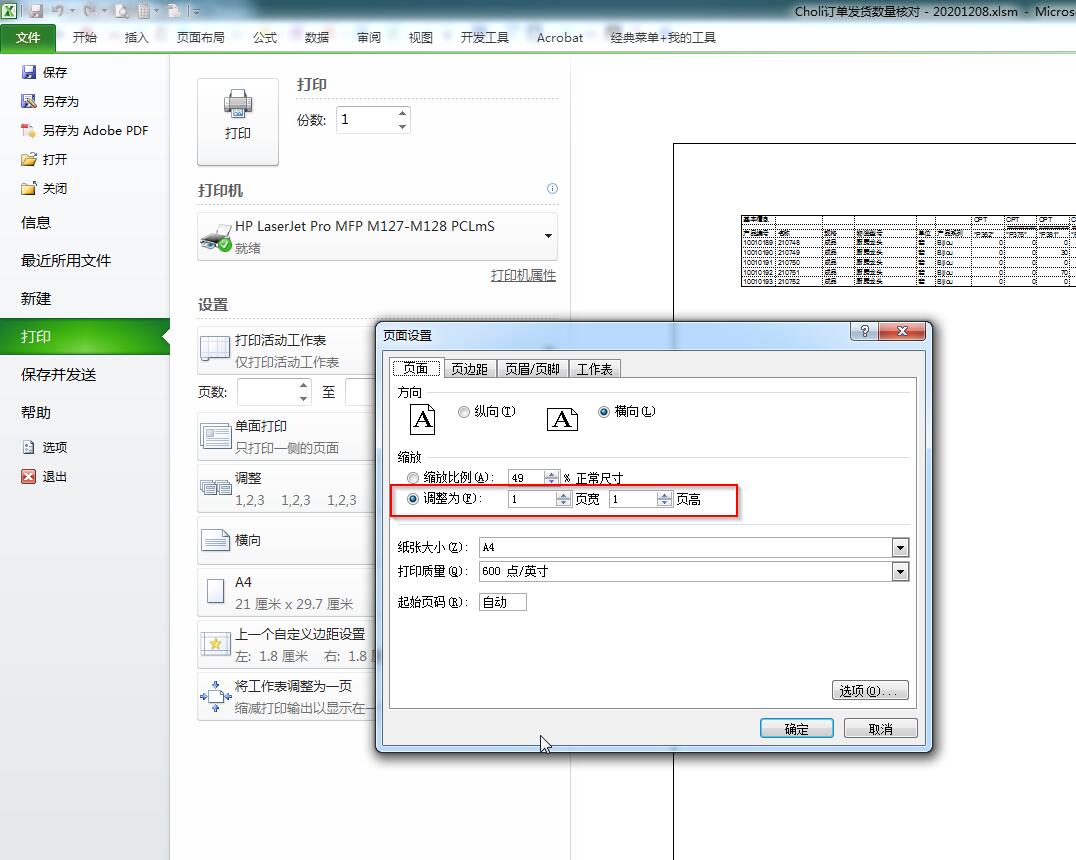
Task: Click the help question mark in dialog
Action: 864,333
